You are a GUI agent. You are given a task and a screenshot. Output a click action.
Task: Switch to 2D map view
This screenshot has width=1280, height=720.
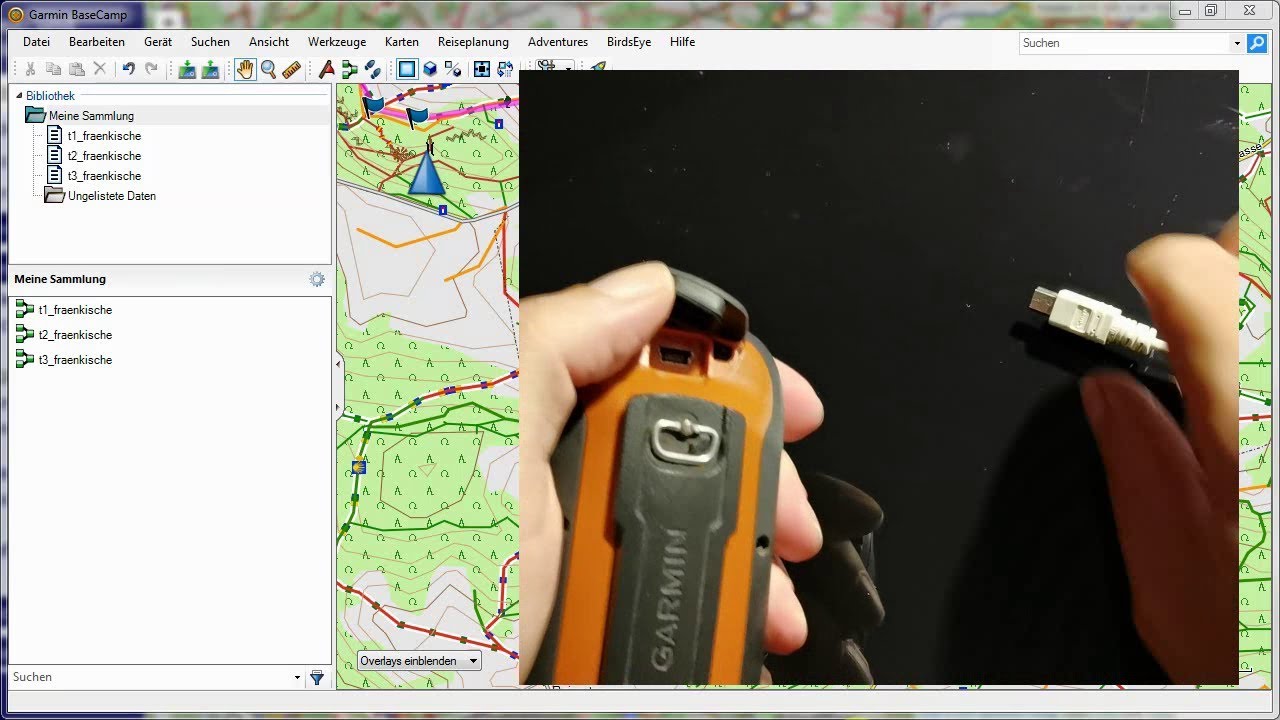click(406, 69)
